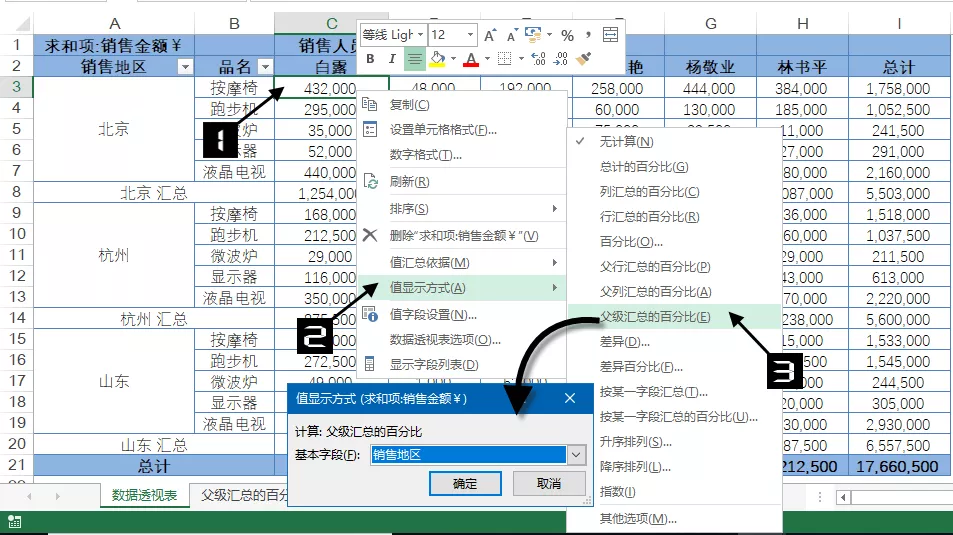Select 父级汇总的百分比 option
953x535 pixels.
[x=674, y=317]
